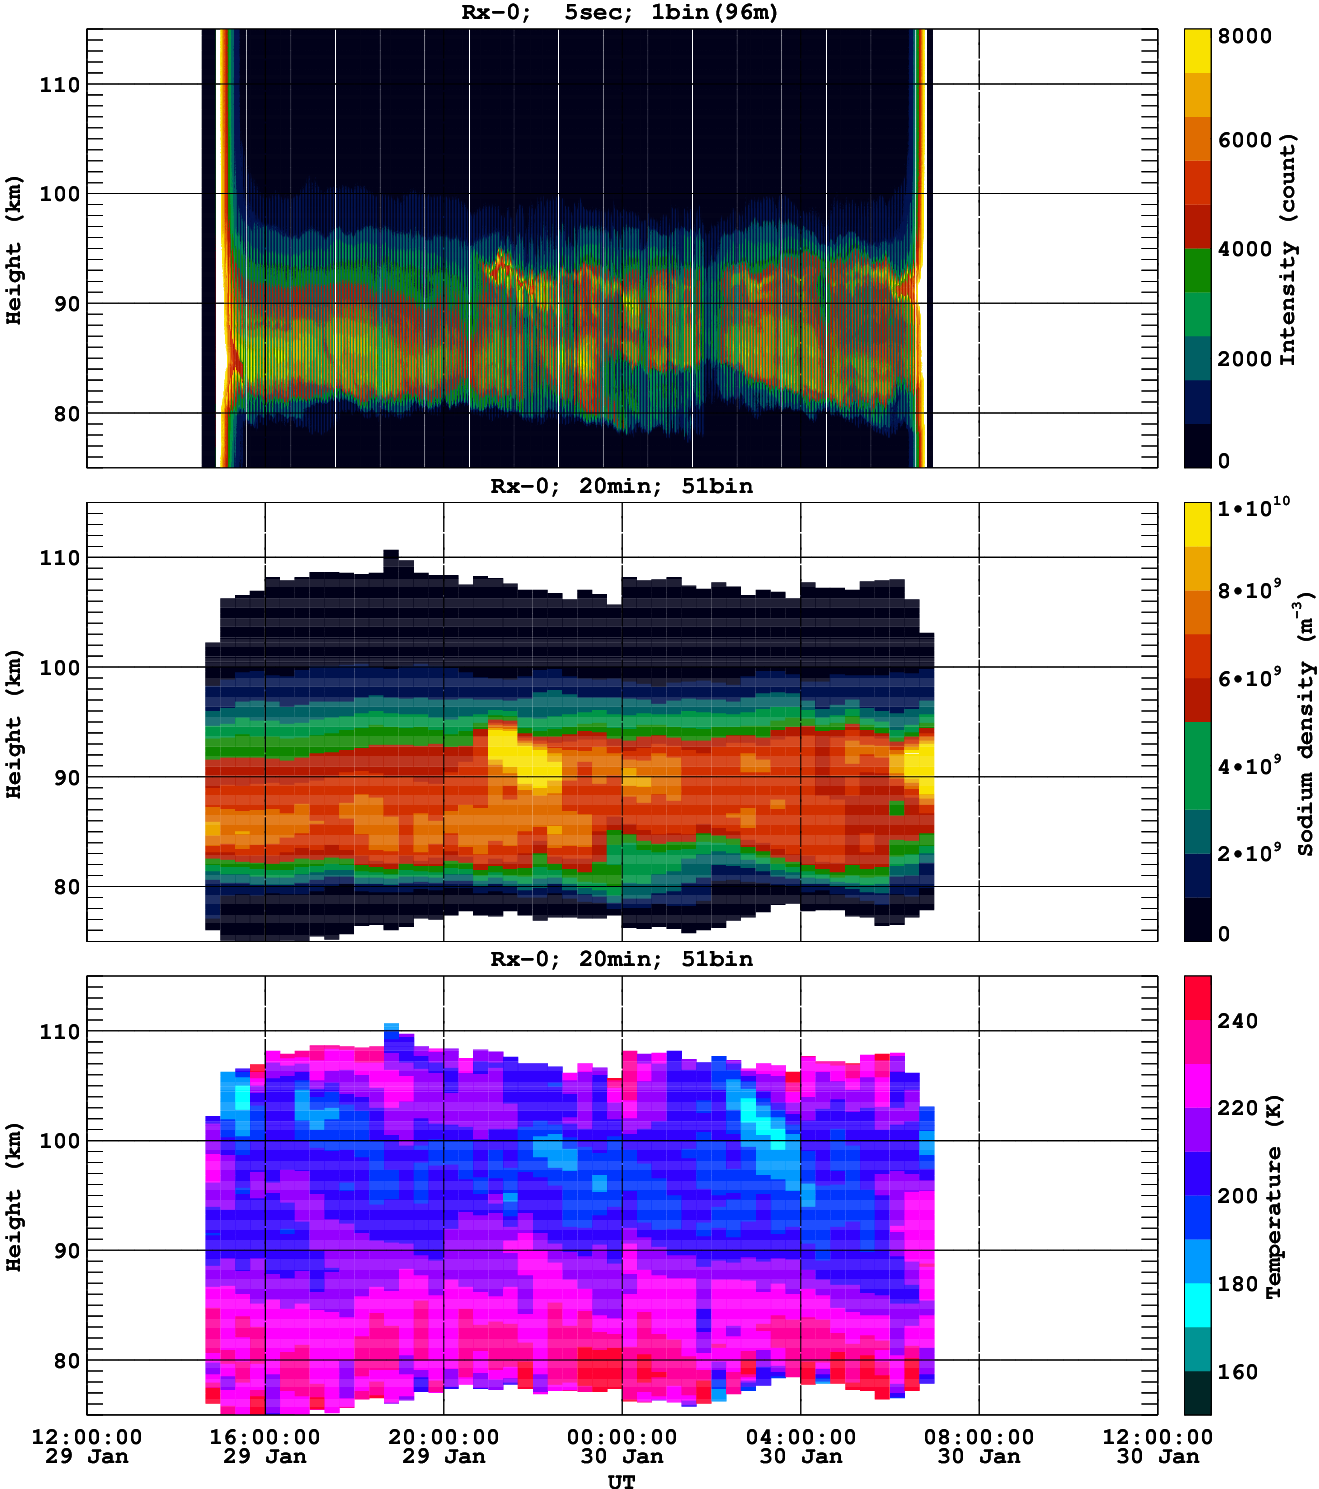The height and width of the screenshot is (1489, 1319).
Task: Click the '20:00:00 29 Jan' time axis label
Action: point(444,1446)
